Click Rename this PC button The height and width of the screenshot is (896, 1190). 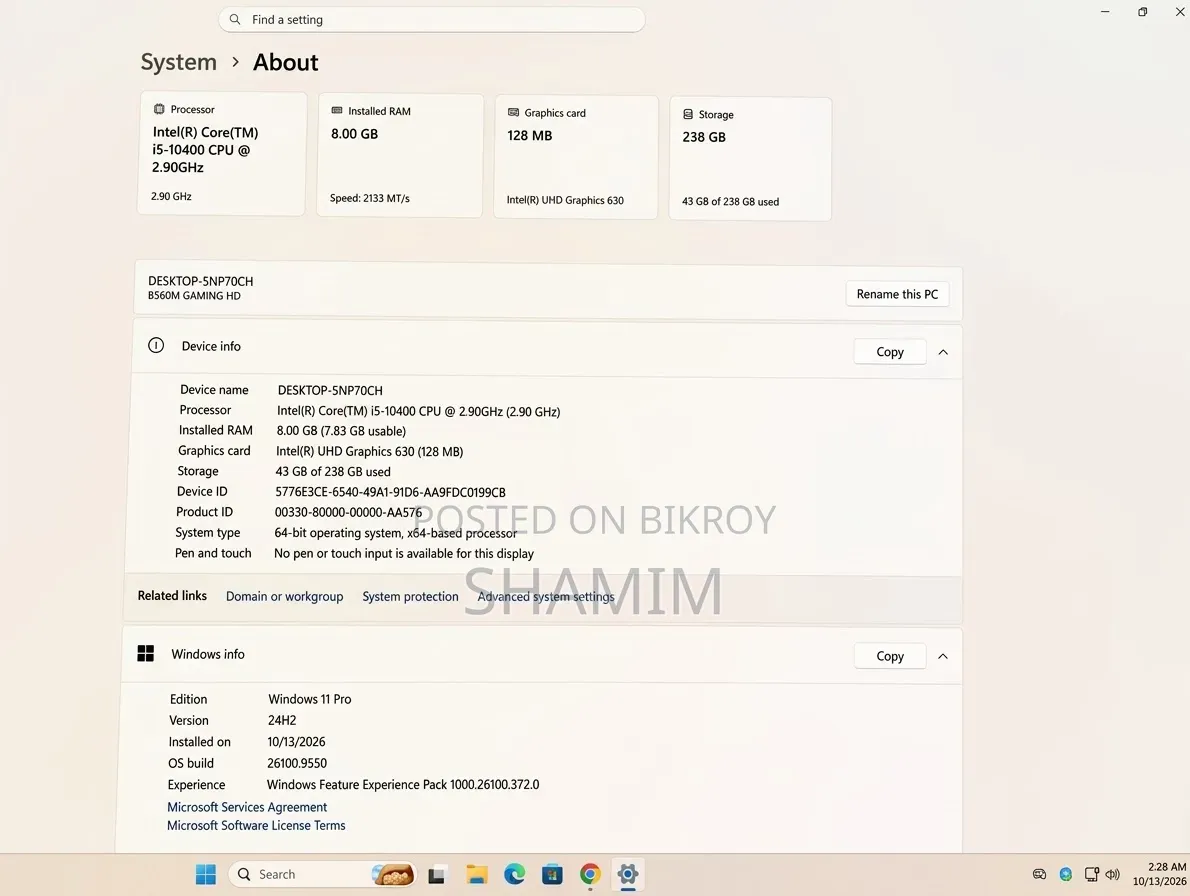point(897,294)
